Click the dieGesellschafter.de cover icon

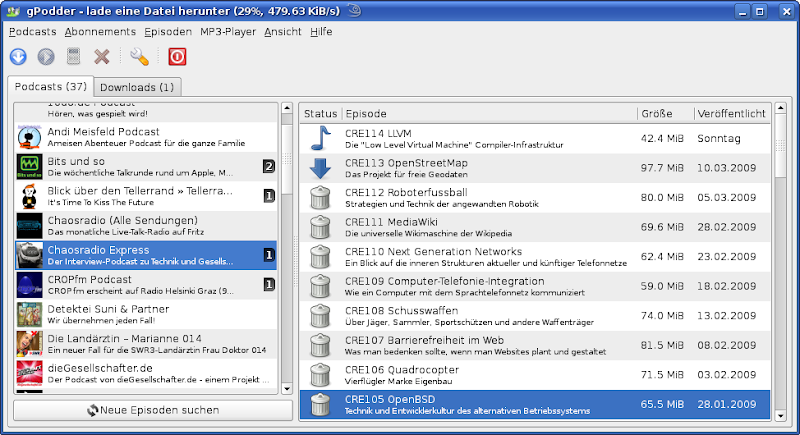tap(30, 374)
